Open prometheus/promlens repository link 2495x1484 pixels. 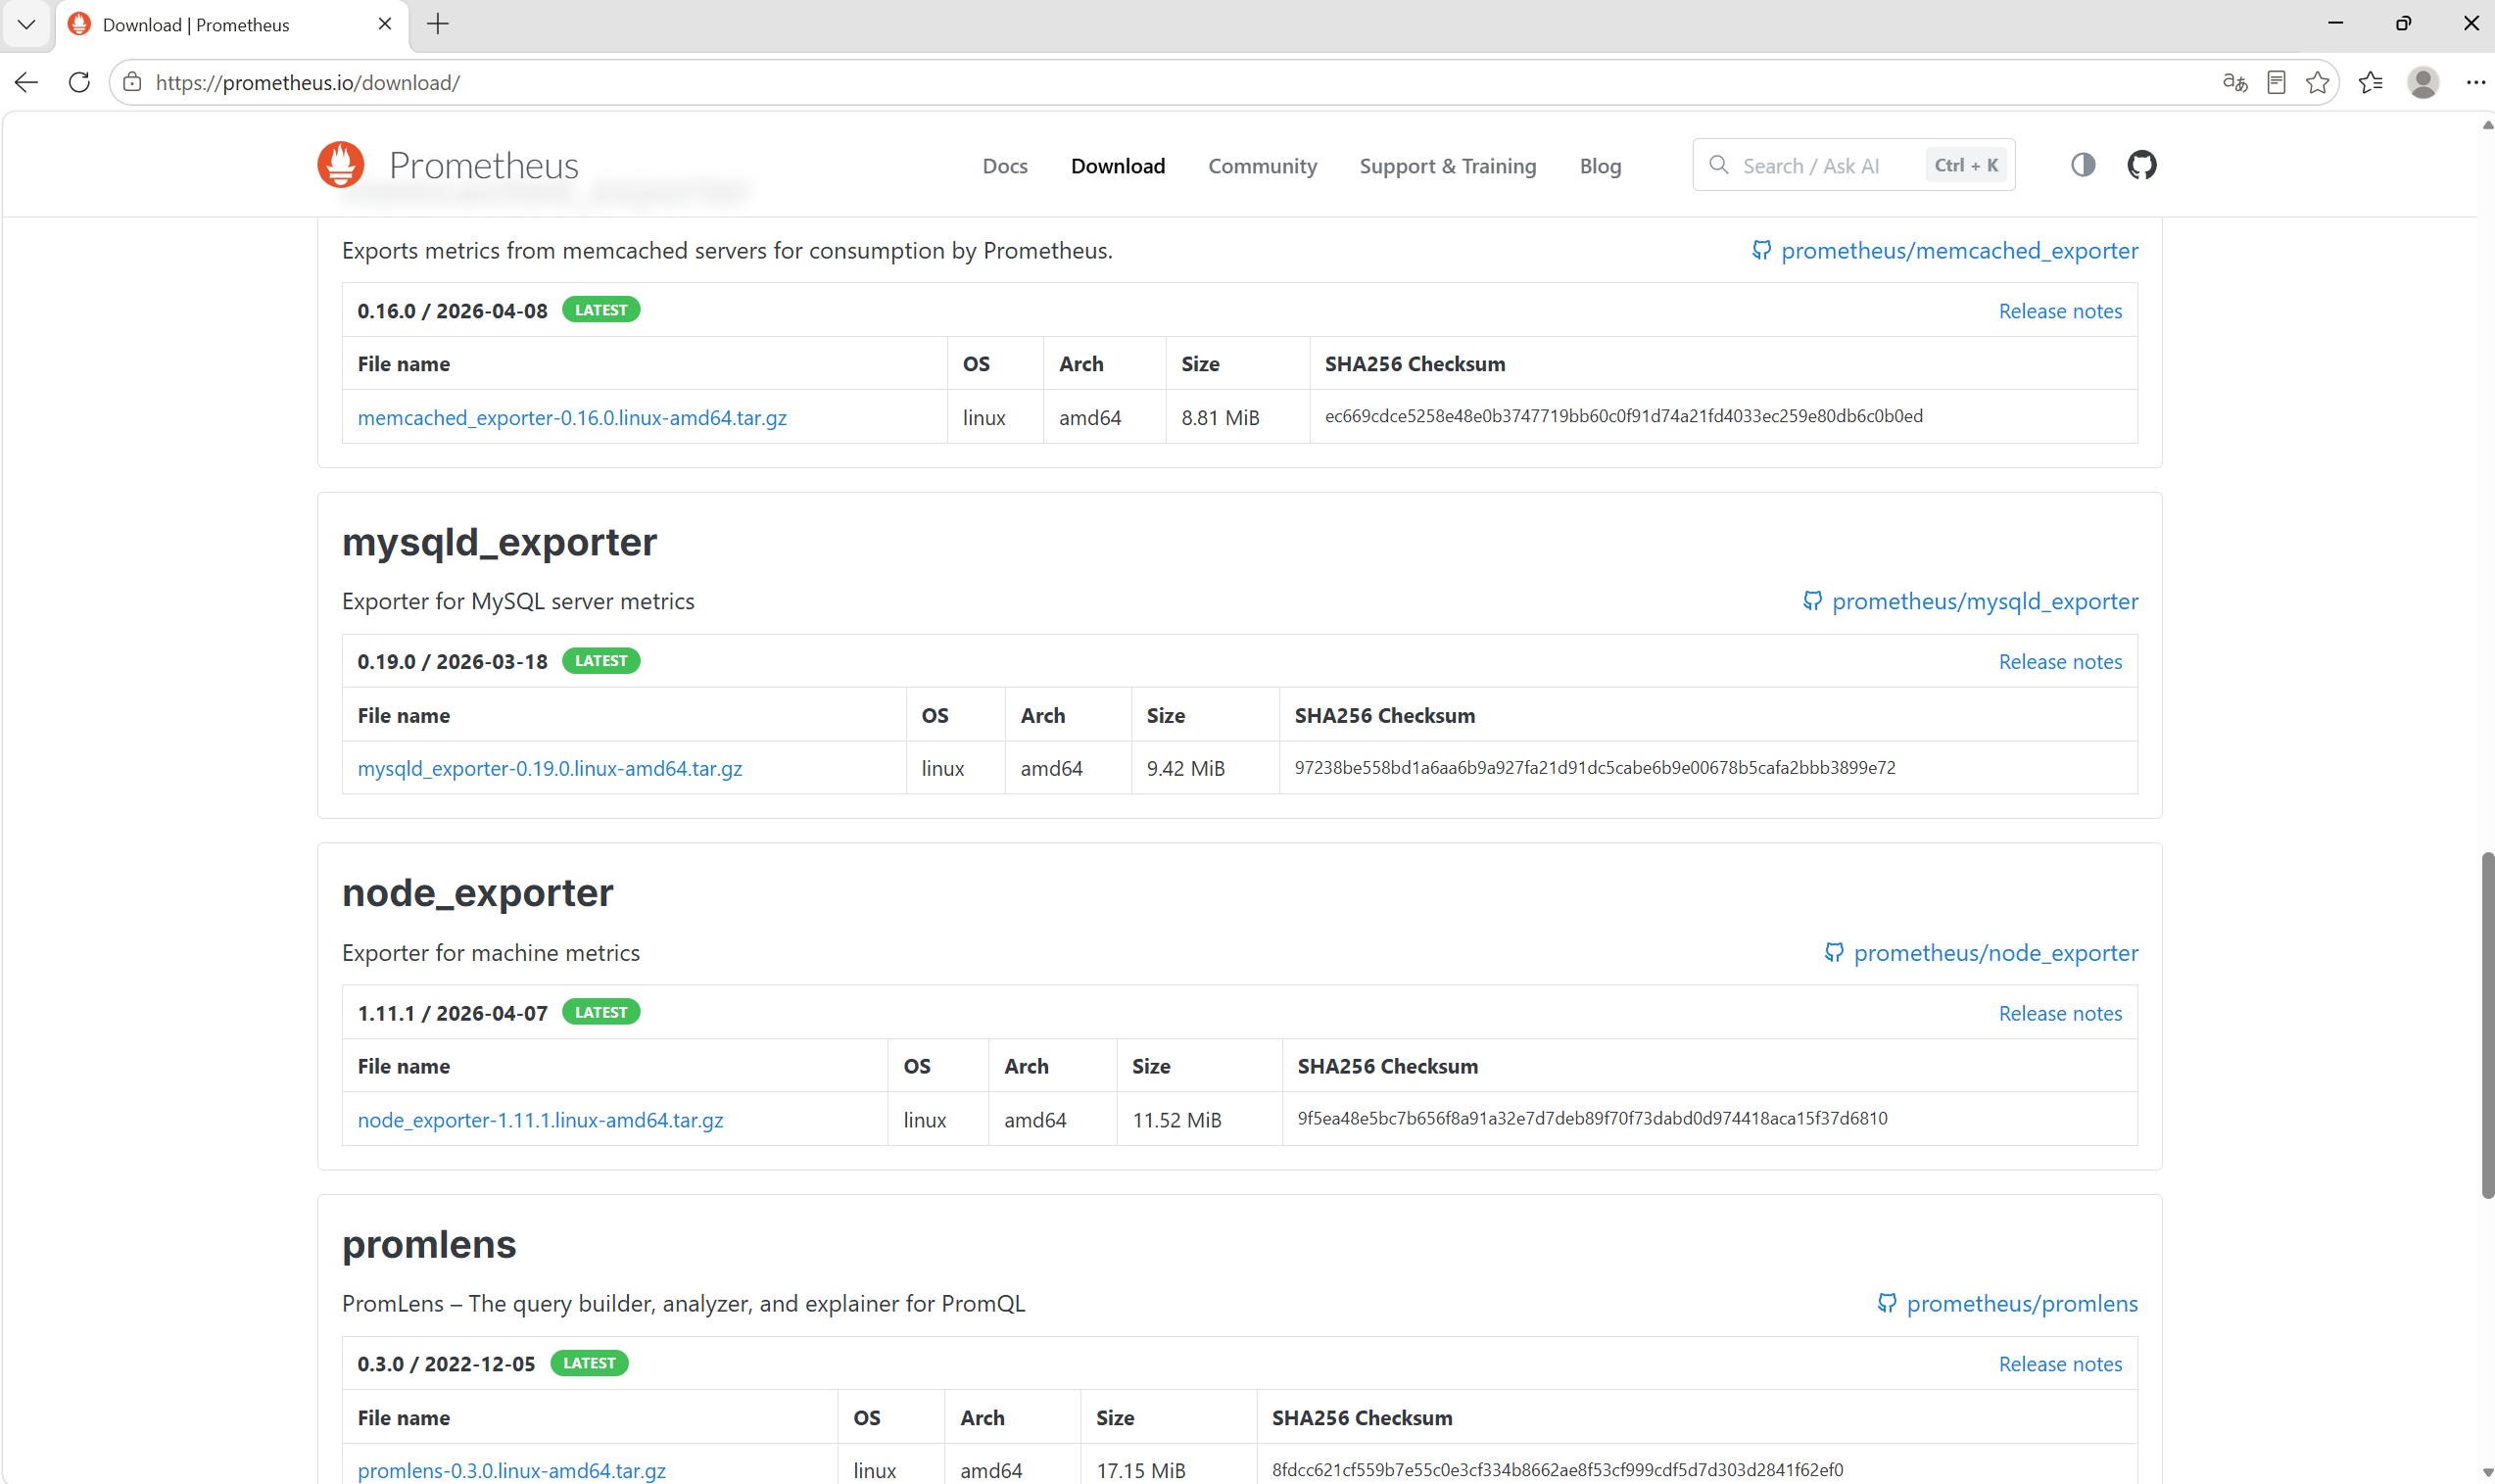(2022, 1303)
